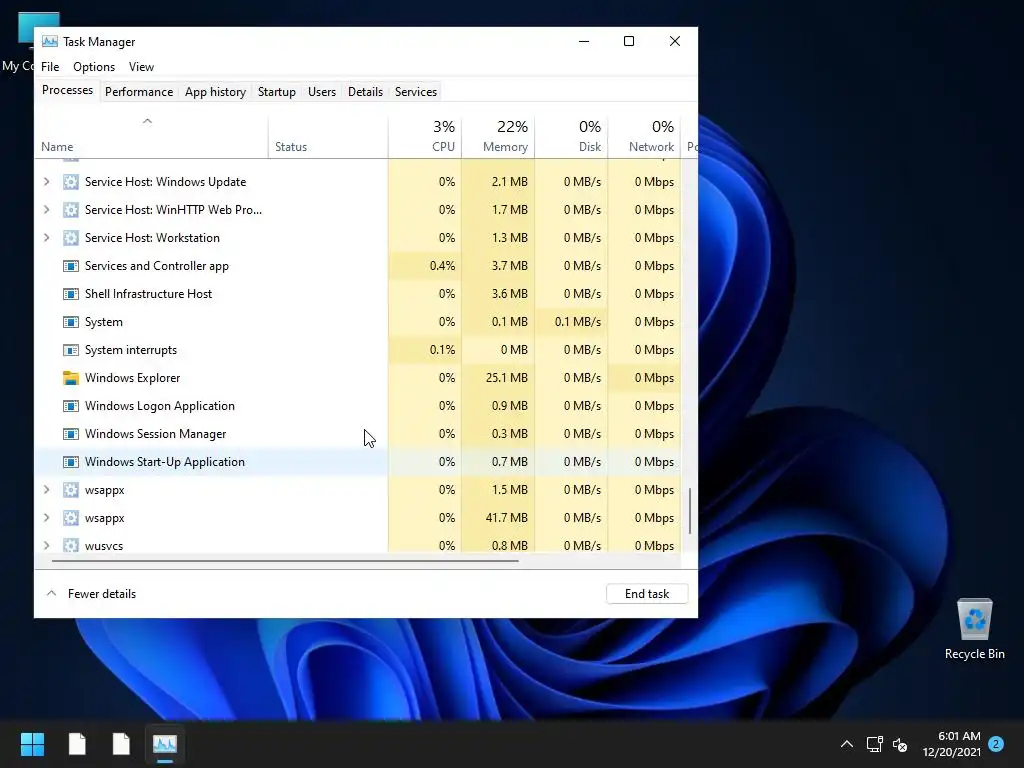This screenshot has width=1024, height=768.
Task: Sort by the Status column header
Action: coord(328,137)
